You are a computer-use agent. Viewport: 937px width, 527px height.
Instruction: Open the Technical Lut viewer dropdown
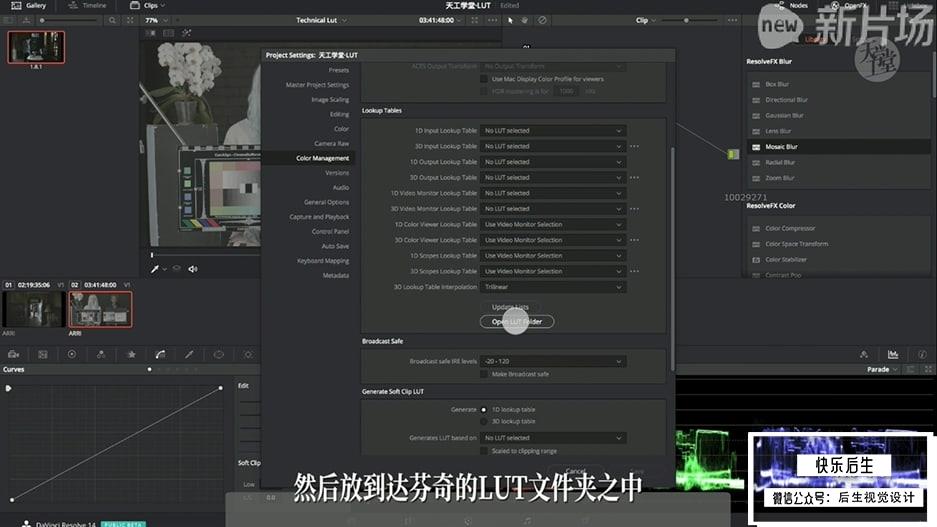(x=321, y=20)
